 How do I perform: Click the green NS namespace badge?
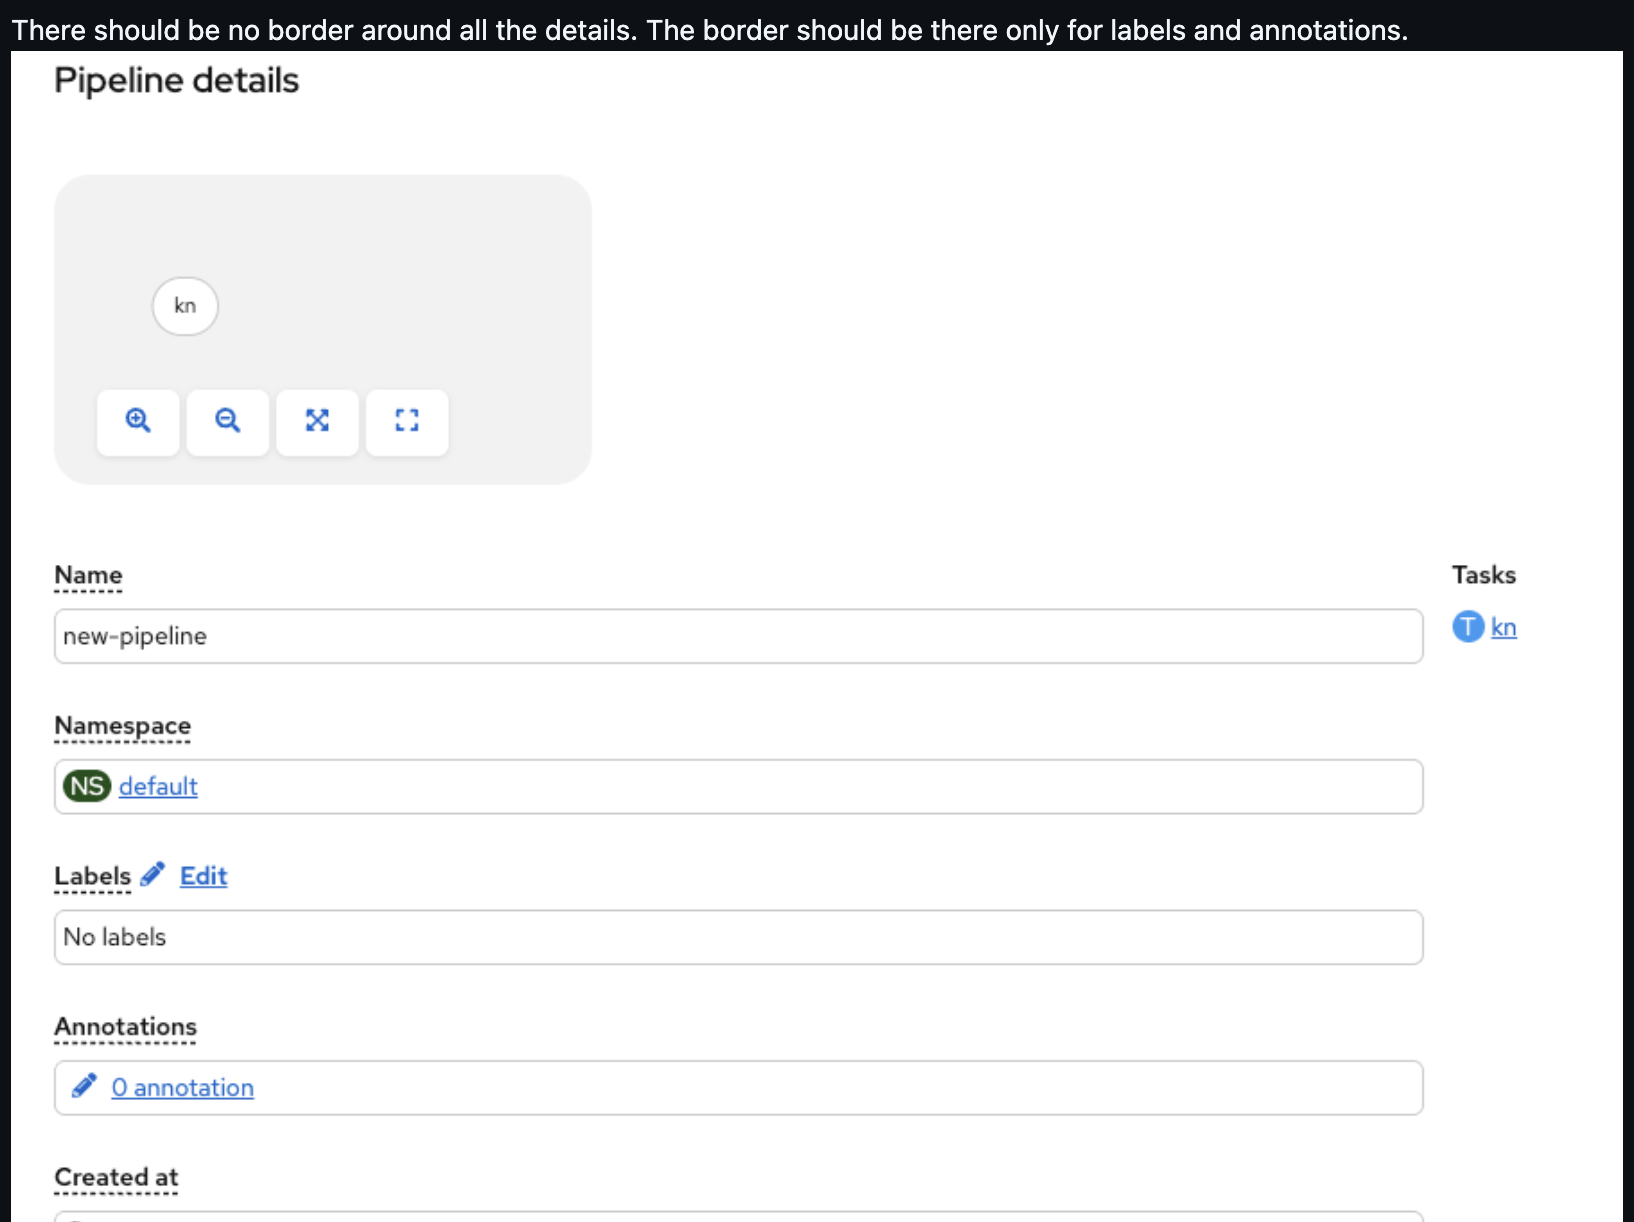pyautogui.click(x=87, y=786)
